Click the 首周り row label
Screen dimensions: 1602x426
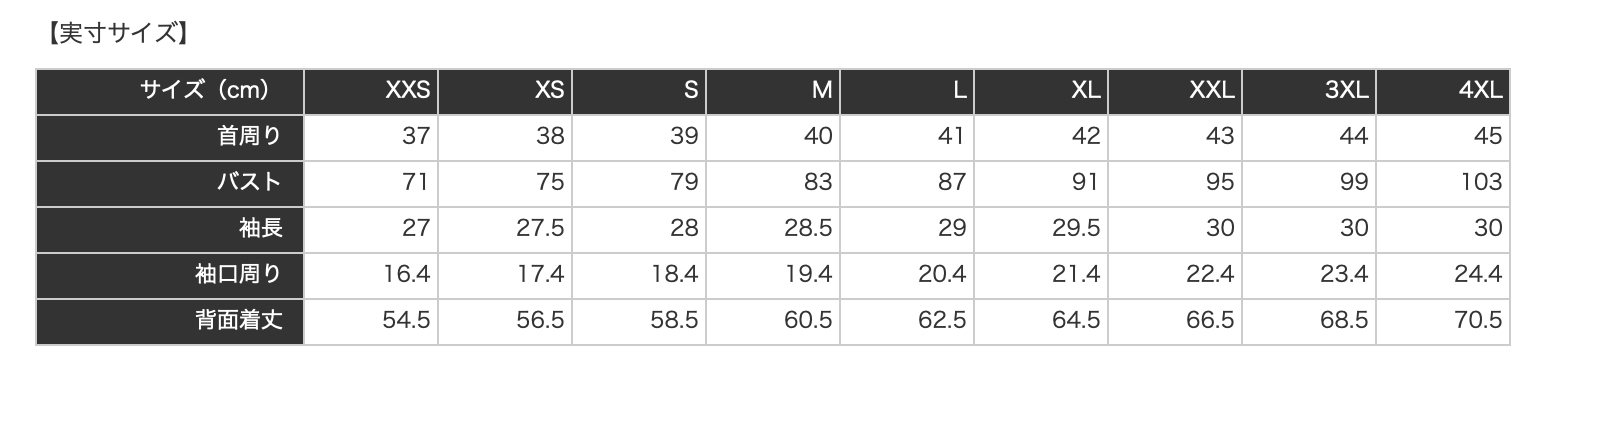[249, 137]
